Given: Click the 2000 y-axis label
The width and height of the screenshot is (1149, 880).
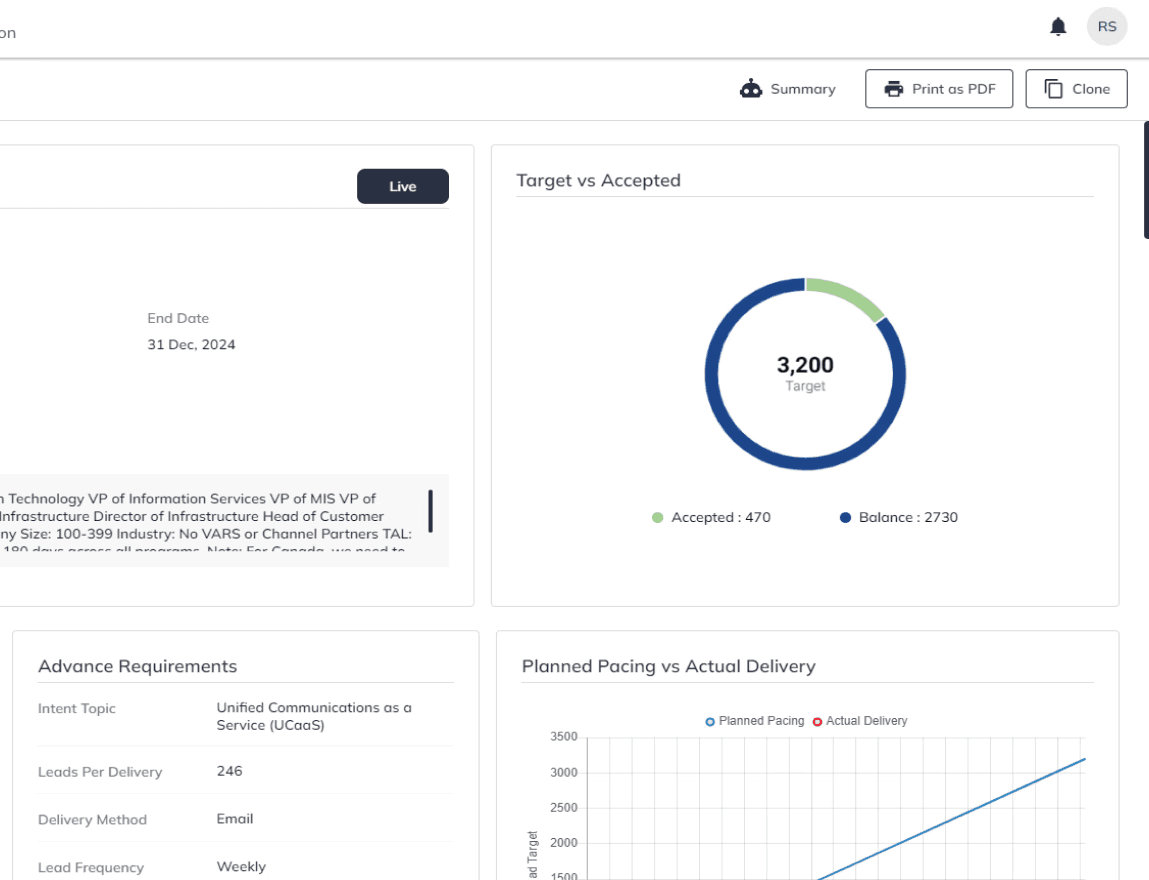Looking at the screenshot, I should (564, 843).
